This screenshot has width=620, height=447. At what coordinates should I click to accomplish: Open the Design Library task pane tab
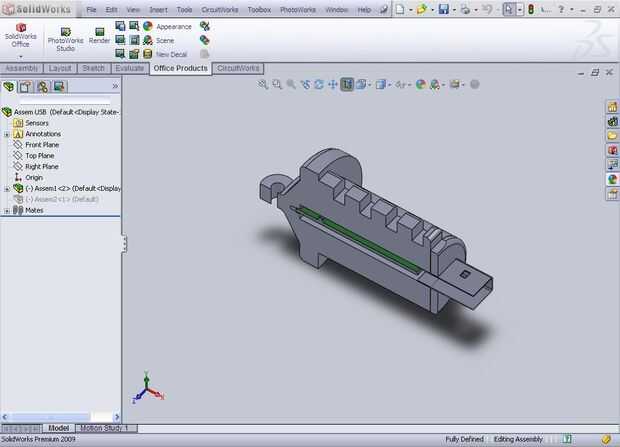pos(612,121)
